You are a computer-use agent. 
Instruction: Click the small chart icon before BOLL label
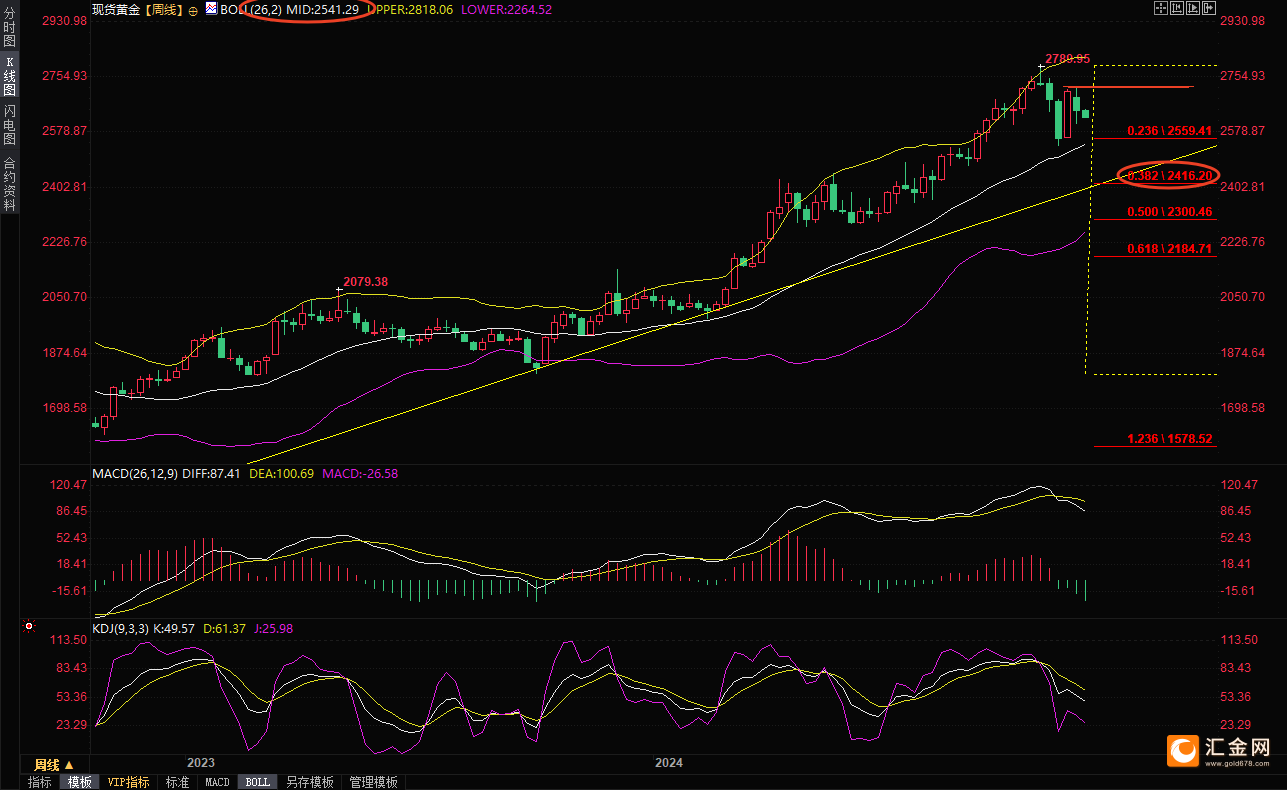pyautogui.click(x=211, y=9)
